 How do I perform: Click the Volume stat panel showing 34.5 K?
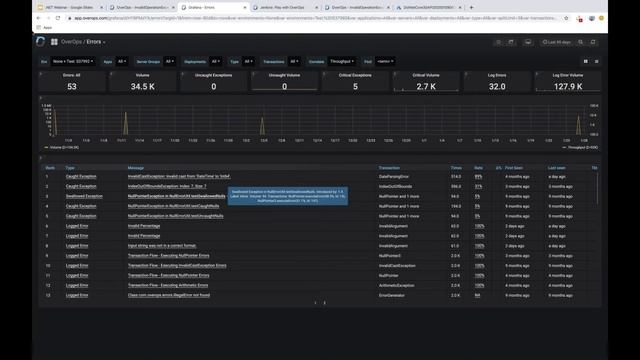click(142, 82)
